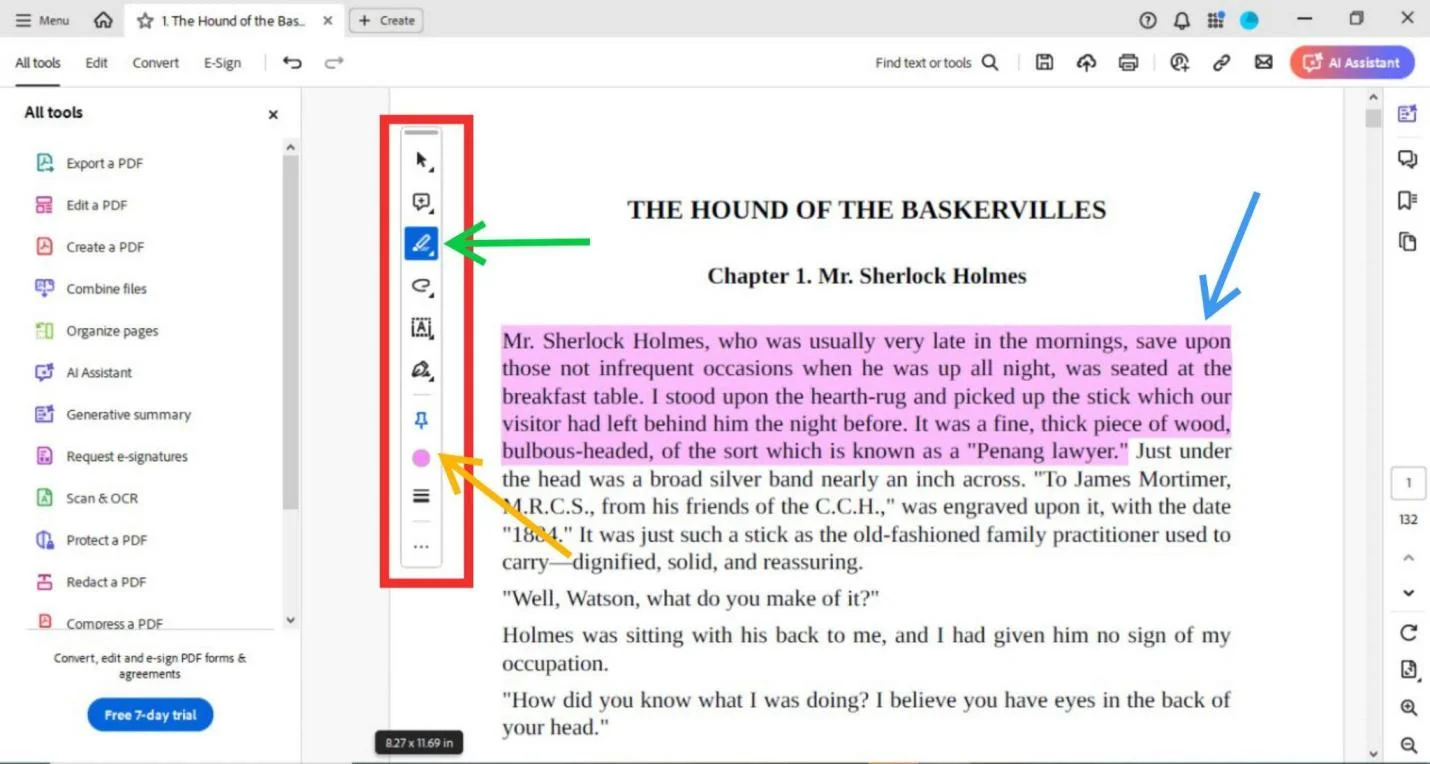Open Export a PDF tool
Screen dimensions: 1430x764
coord(90,163)
